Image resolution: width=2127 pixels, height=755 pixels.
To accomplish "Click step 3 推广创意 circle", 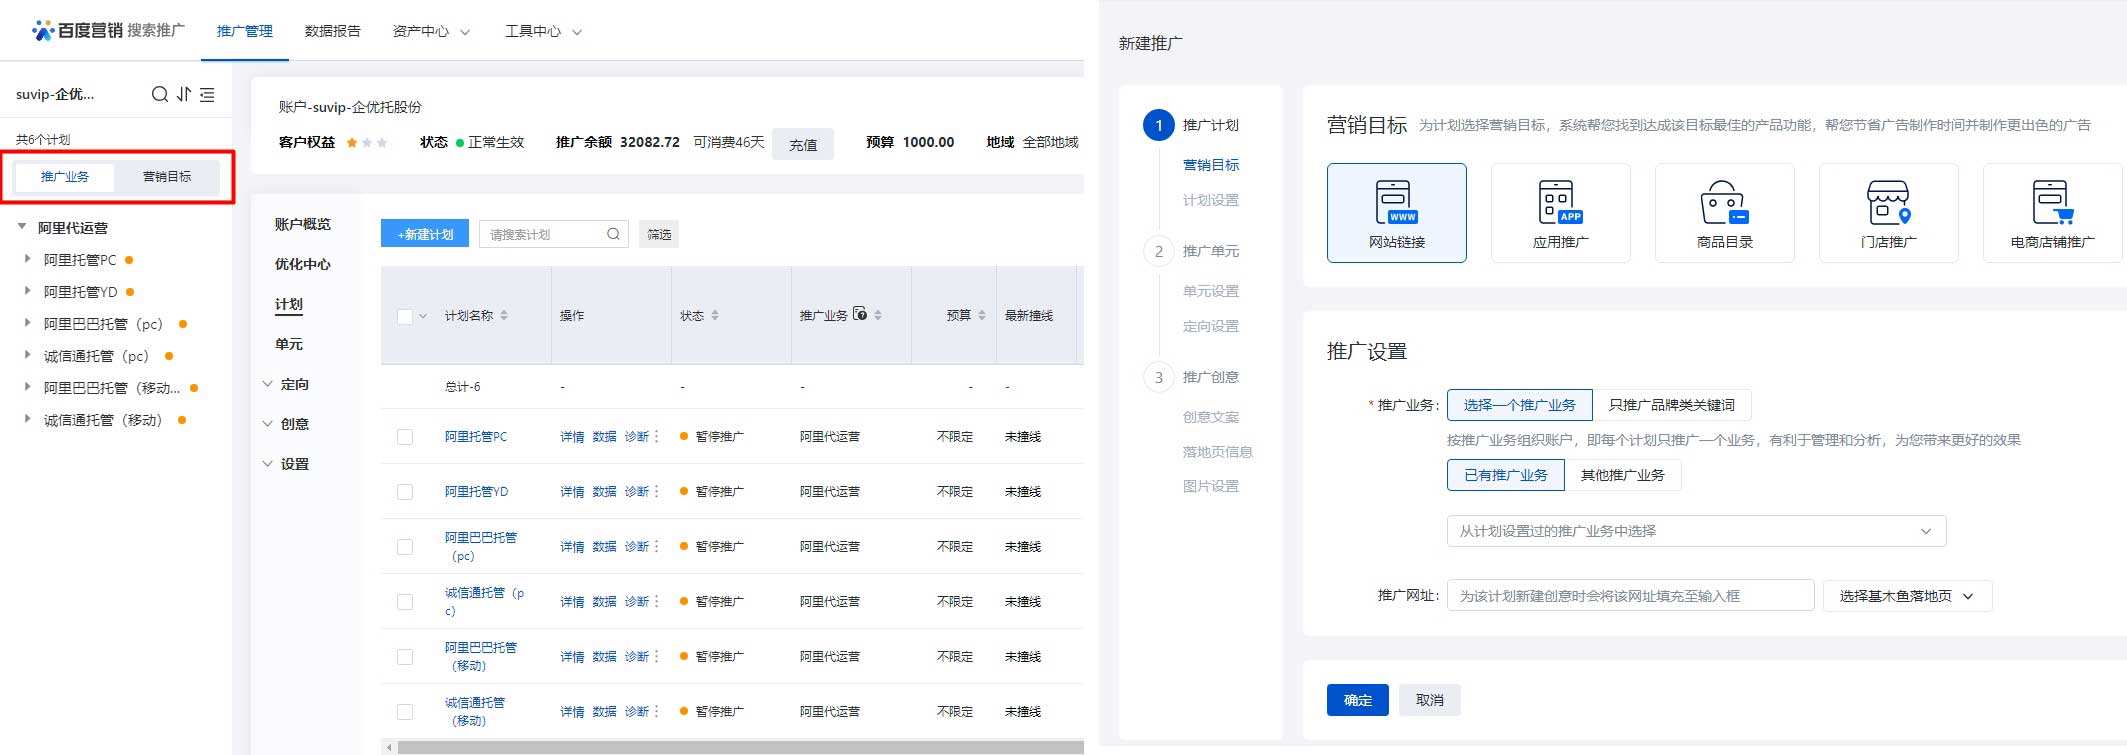I will [1159, 377].
